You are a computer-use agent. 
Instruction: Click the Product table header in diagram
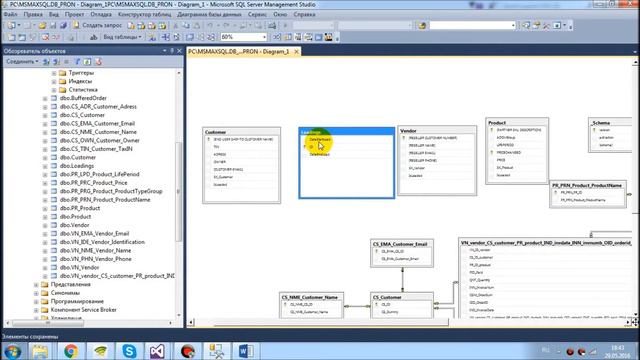tap(517, 122)
